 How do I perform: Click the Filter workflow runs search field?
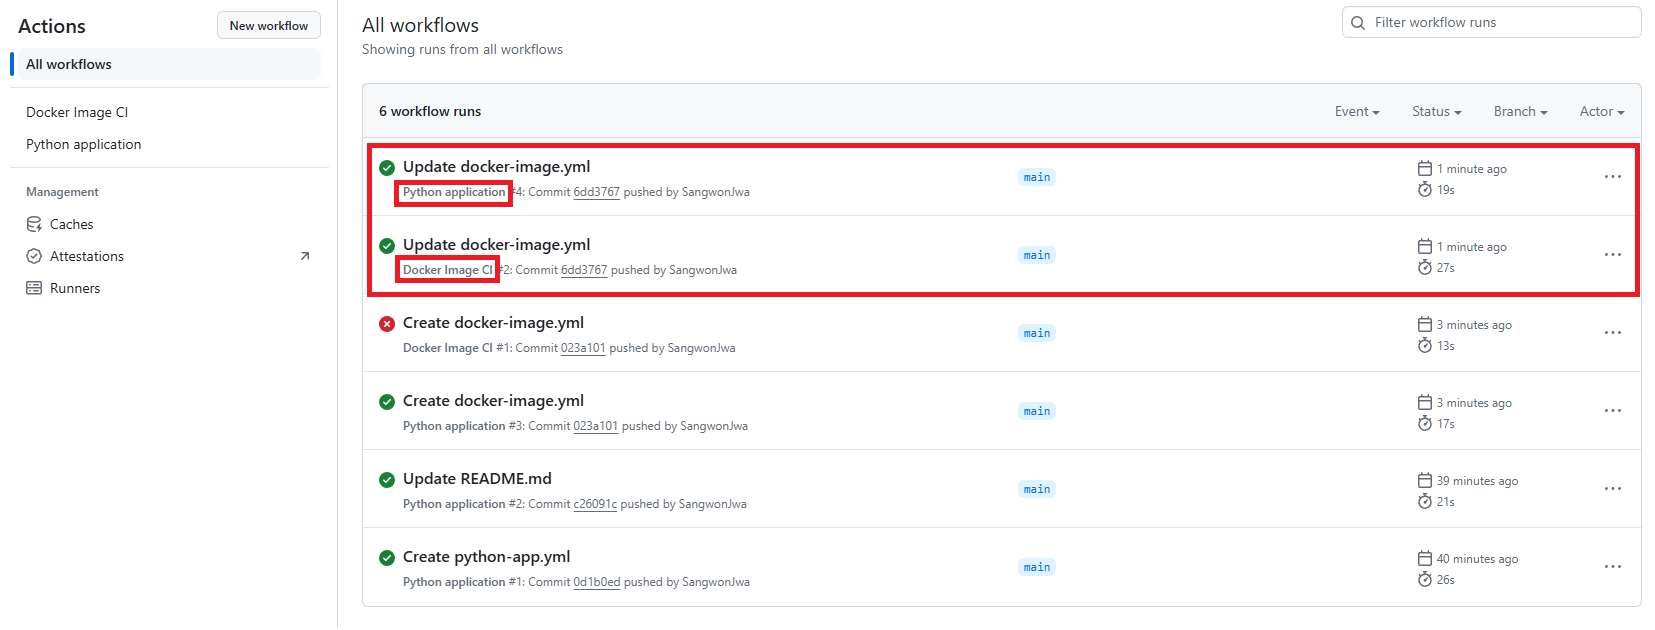point(1500,23)
